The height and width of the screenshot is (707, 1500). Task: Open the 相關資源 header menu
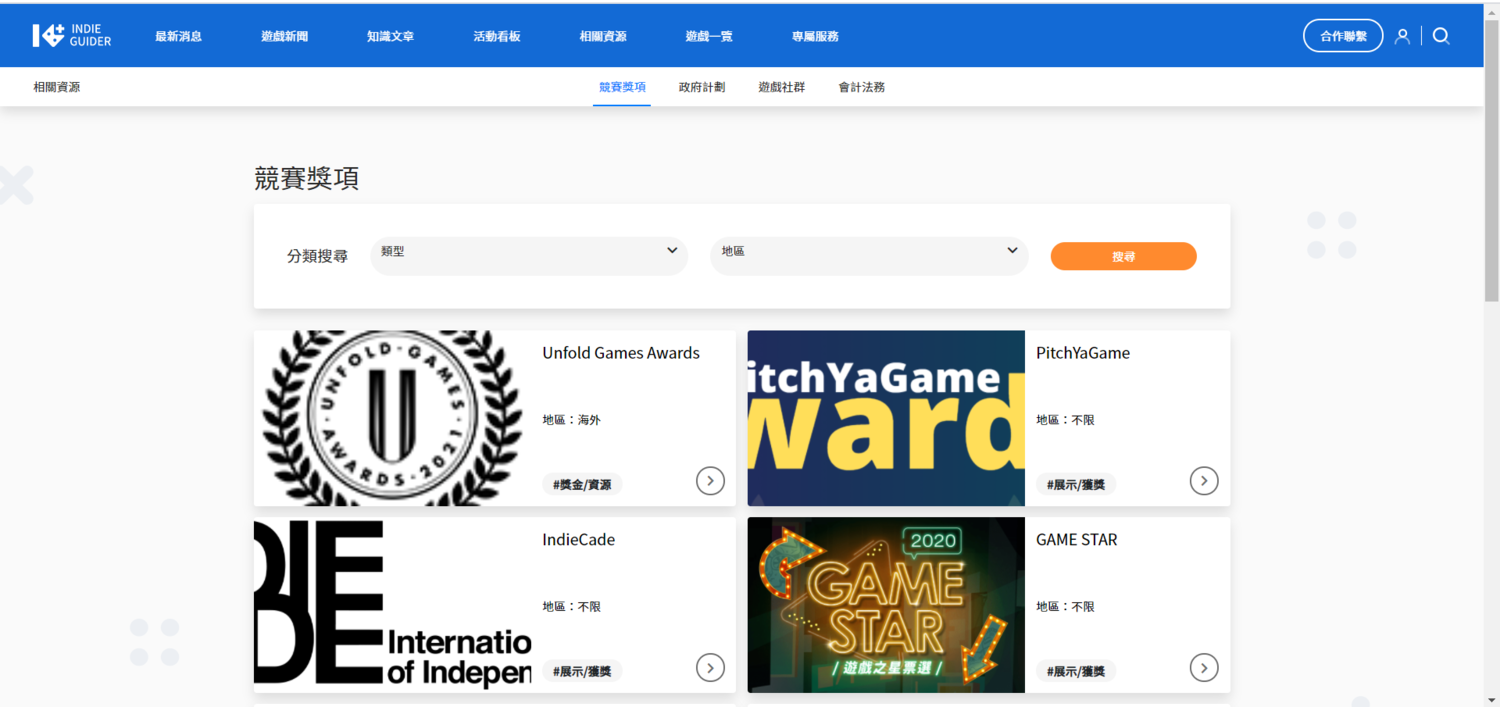(x=603, y=36)
